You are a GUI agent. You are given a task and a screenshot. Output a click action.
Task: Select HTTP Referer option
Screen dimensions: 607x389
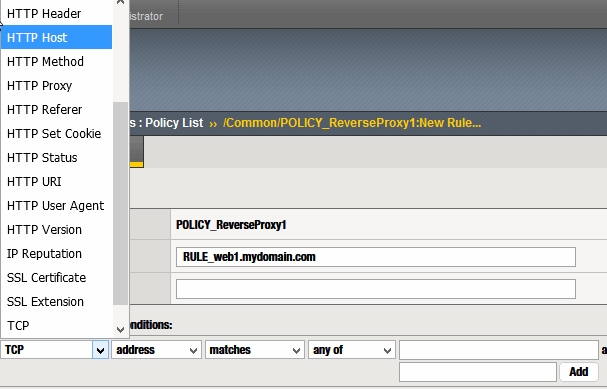(57, 110)
